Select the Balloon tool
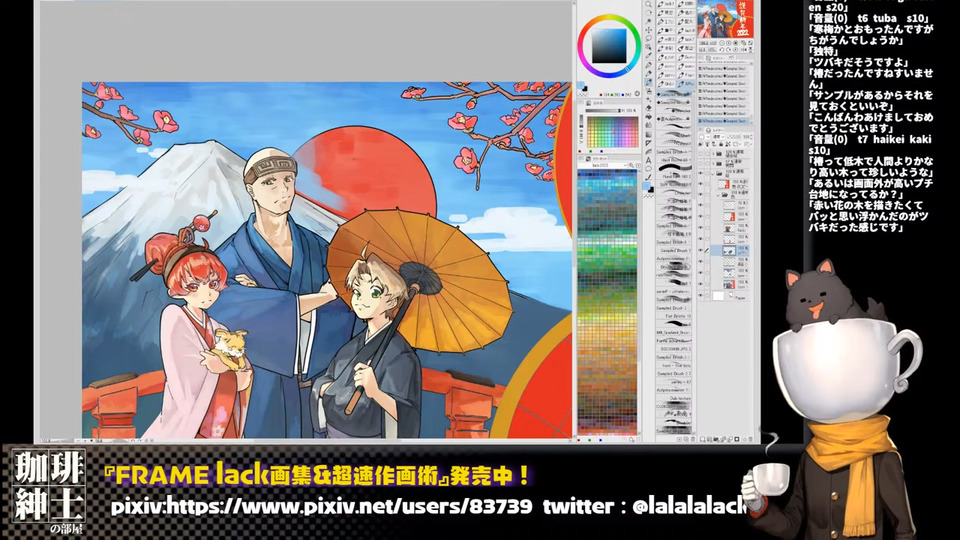The image size is (960, 540). (x=648, y=169)
